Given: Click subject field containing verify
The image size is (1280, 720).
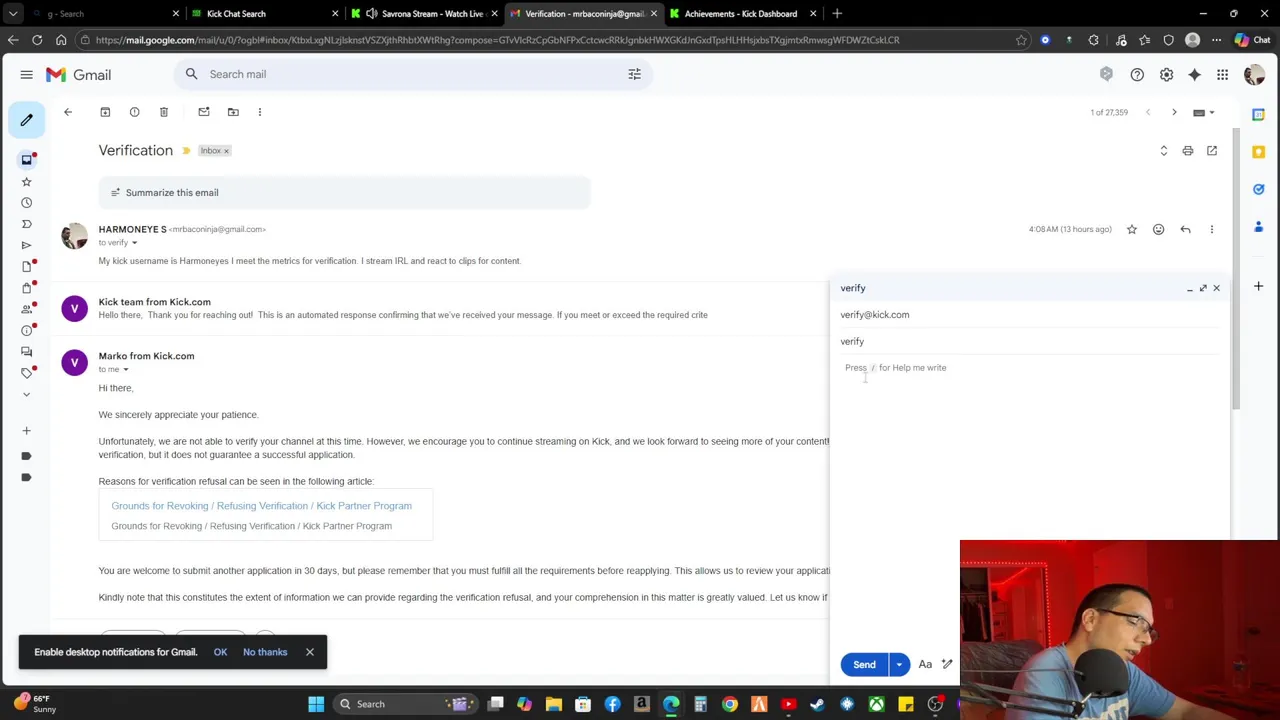Looking at the screenshot, I should (1030, 342).
